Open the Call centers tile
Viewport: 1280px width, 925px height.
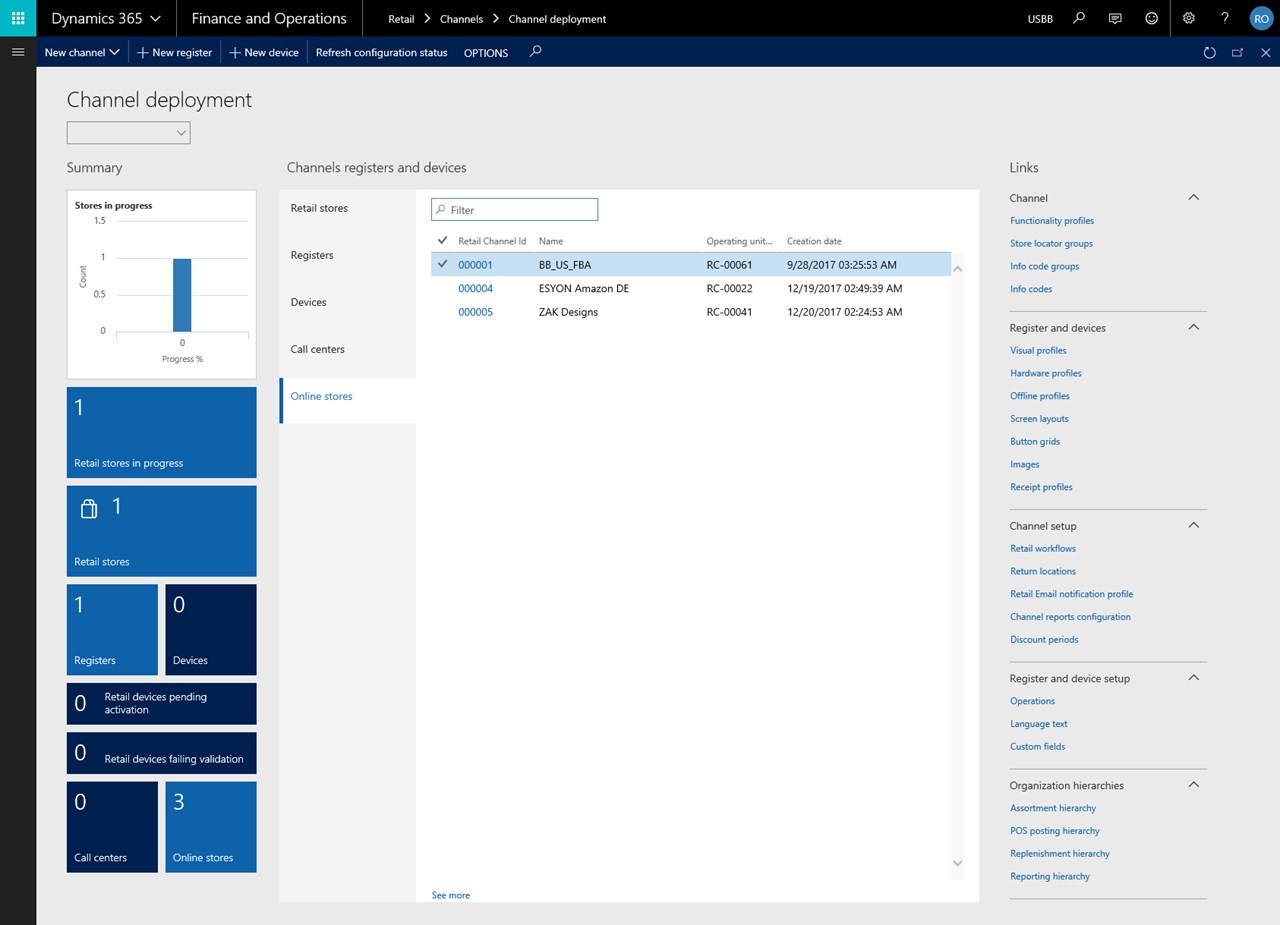tap(112, 827)
